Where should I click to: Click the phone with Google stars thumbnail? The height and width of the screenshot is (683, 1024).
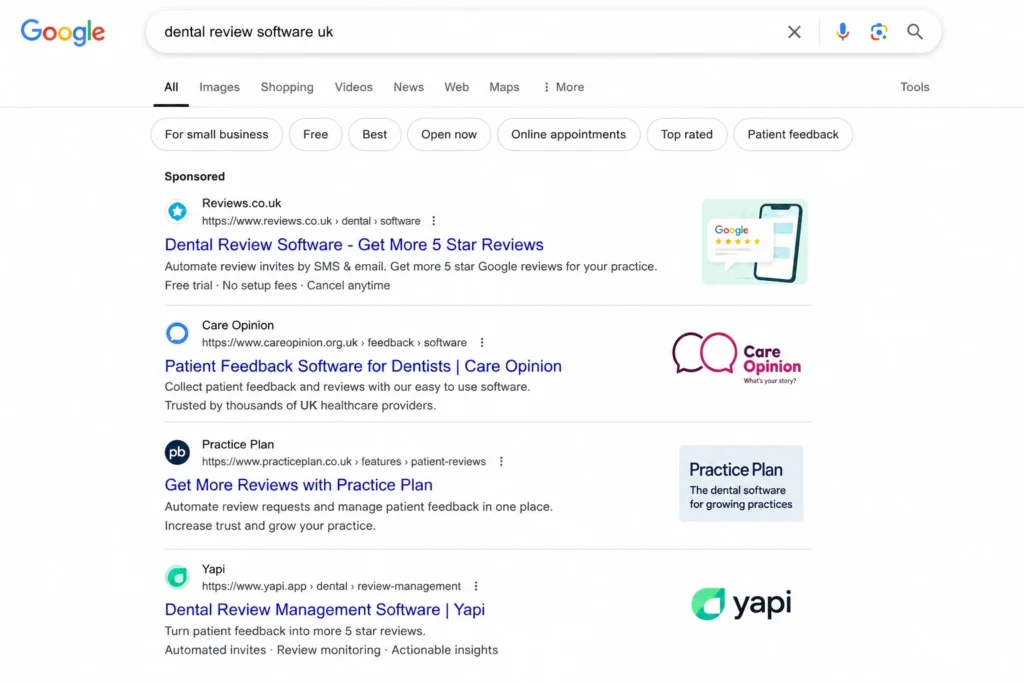(754, 242)
